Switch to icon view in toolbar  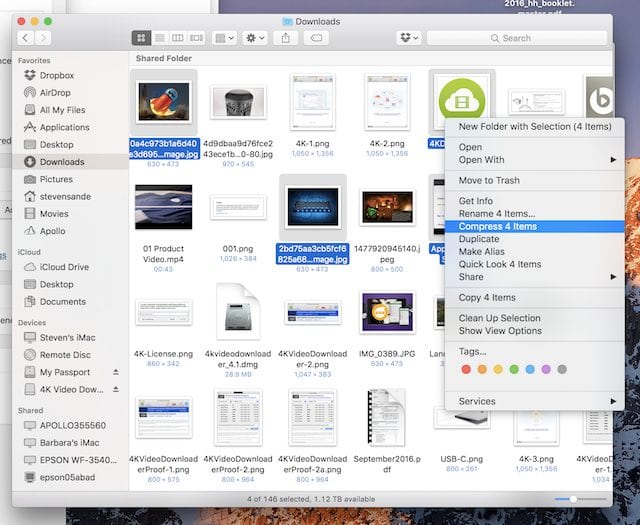click(x=142, y=38)
